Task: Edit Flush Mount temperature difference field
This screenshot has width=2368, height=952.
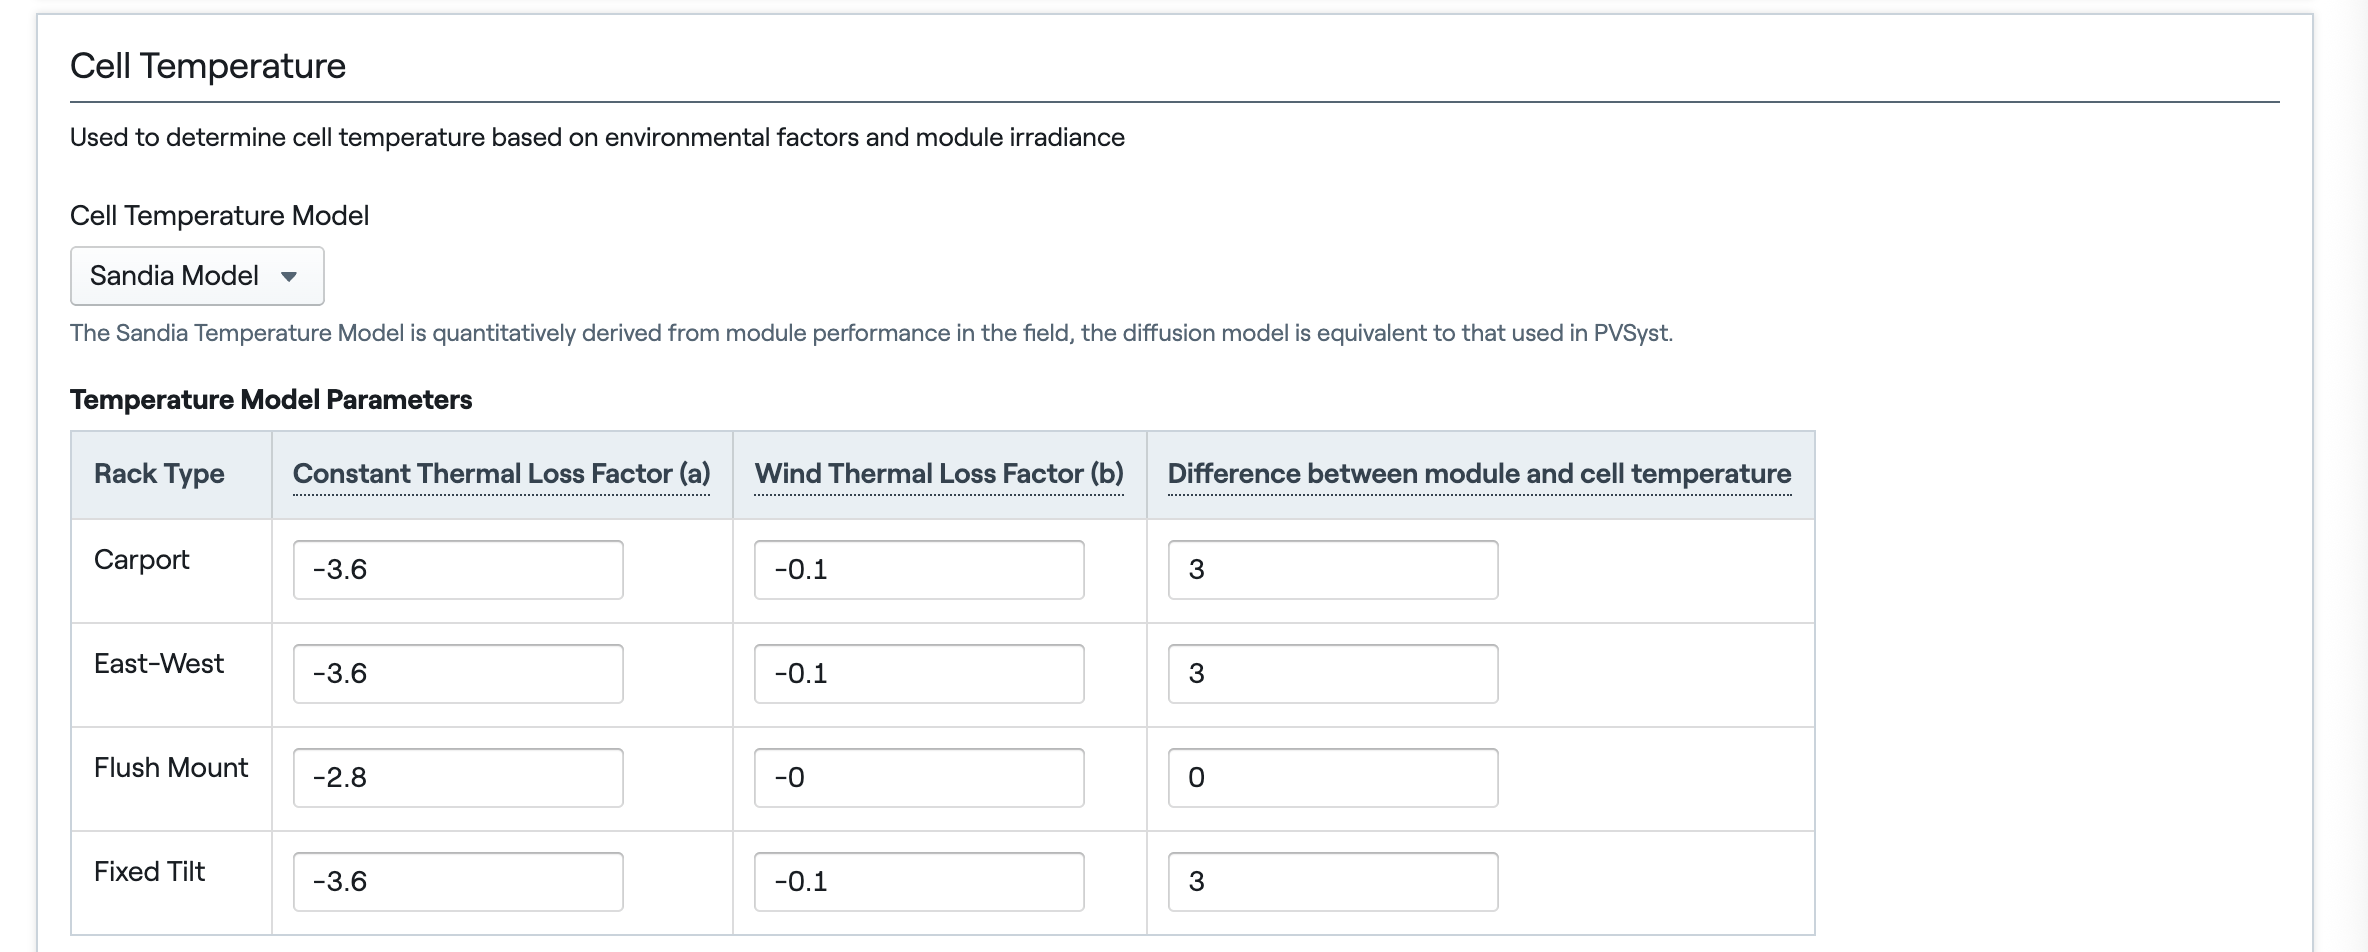Action: [x=1333, y=778]
